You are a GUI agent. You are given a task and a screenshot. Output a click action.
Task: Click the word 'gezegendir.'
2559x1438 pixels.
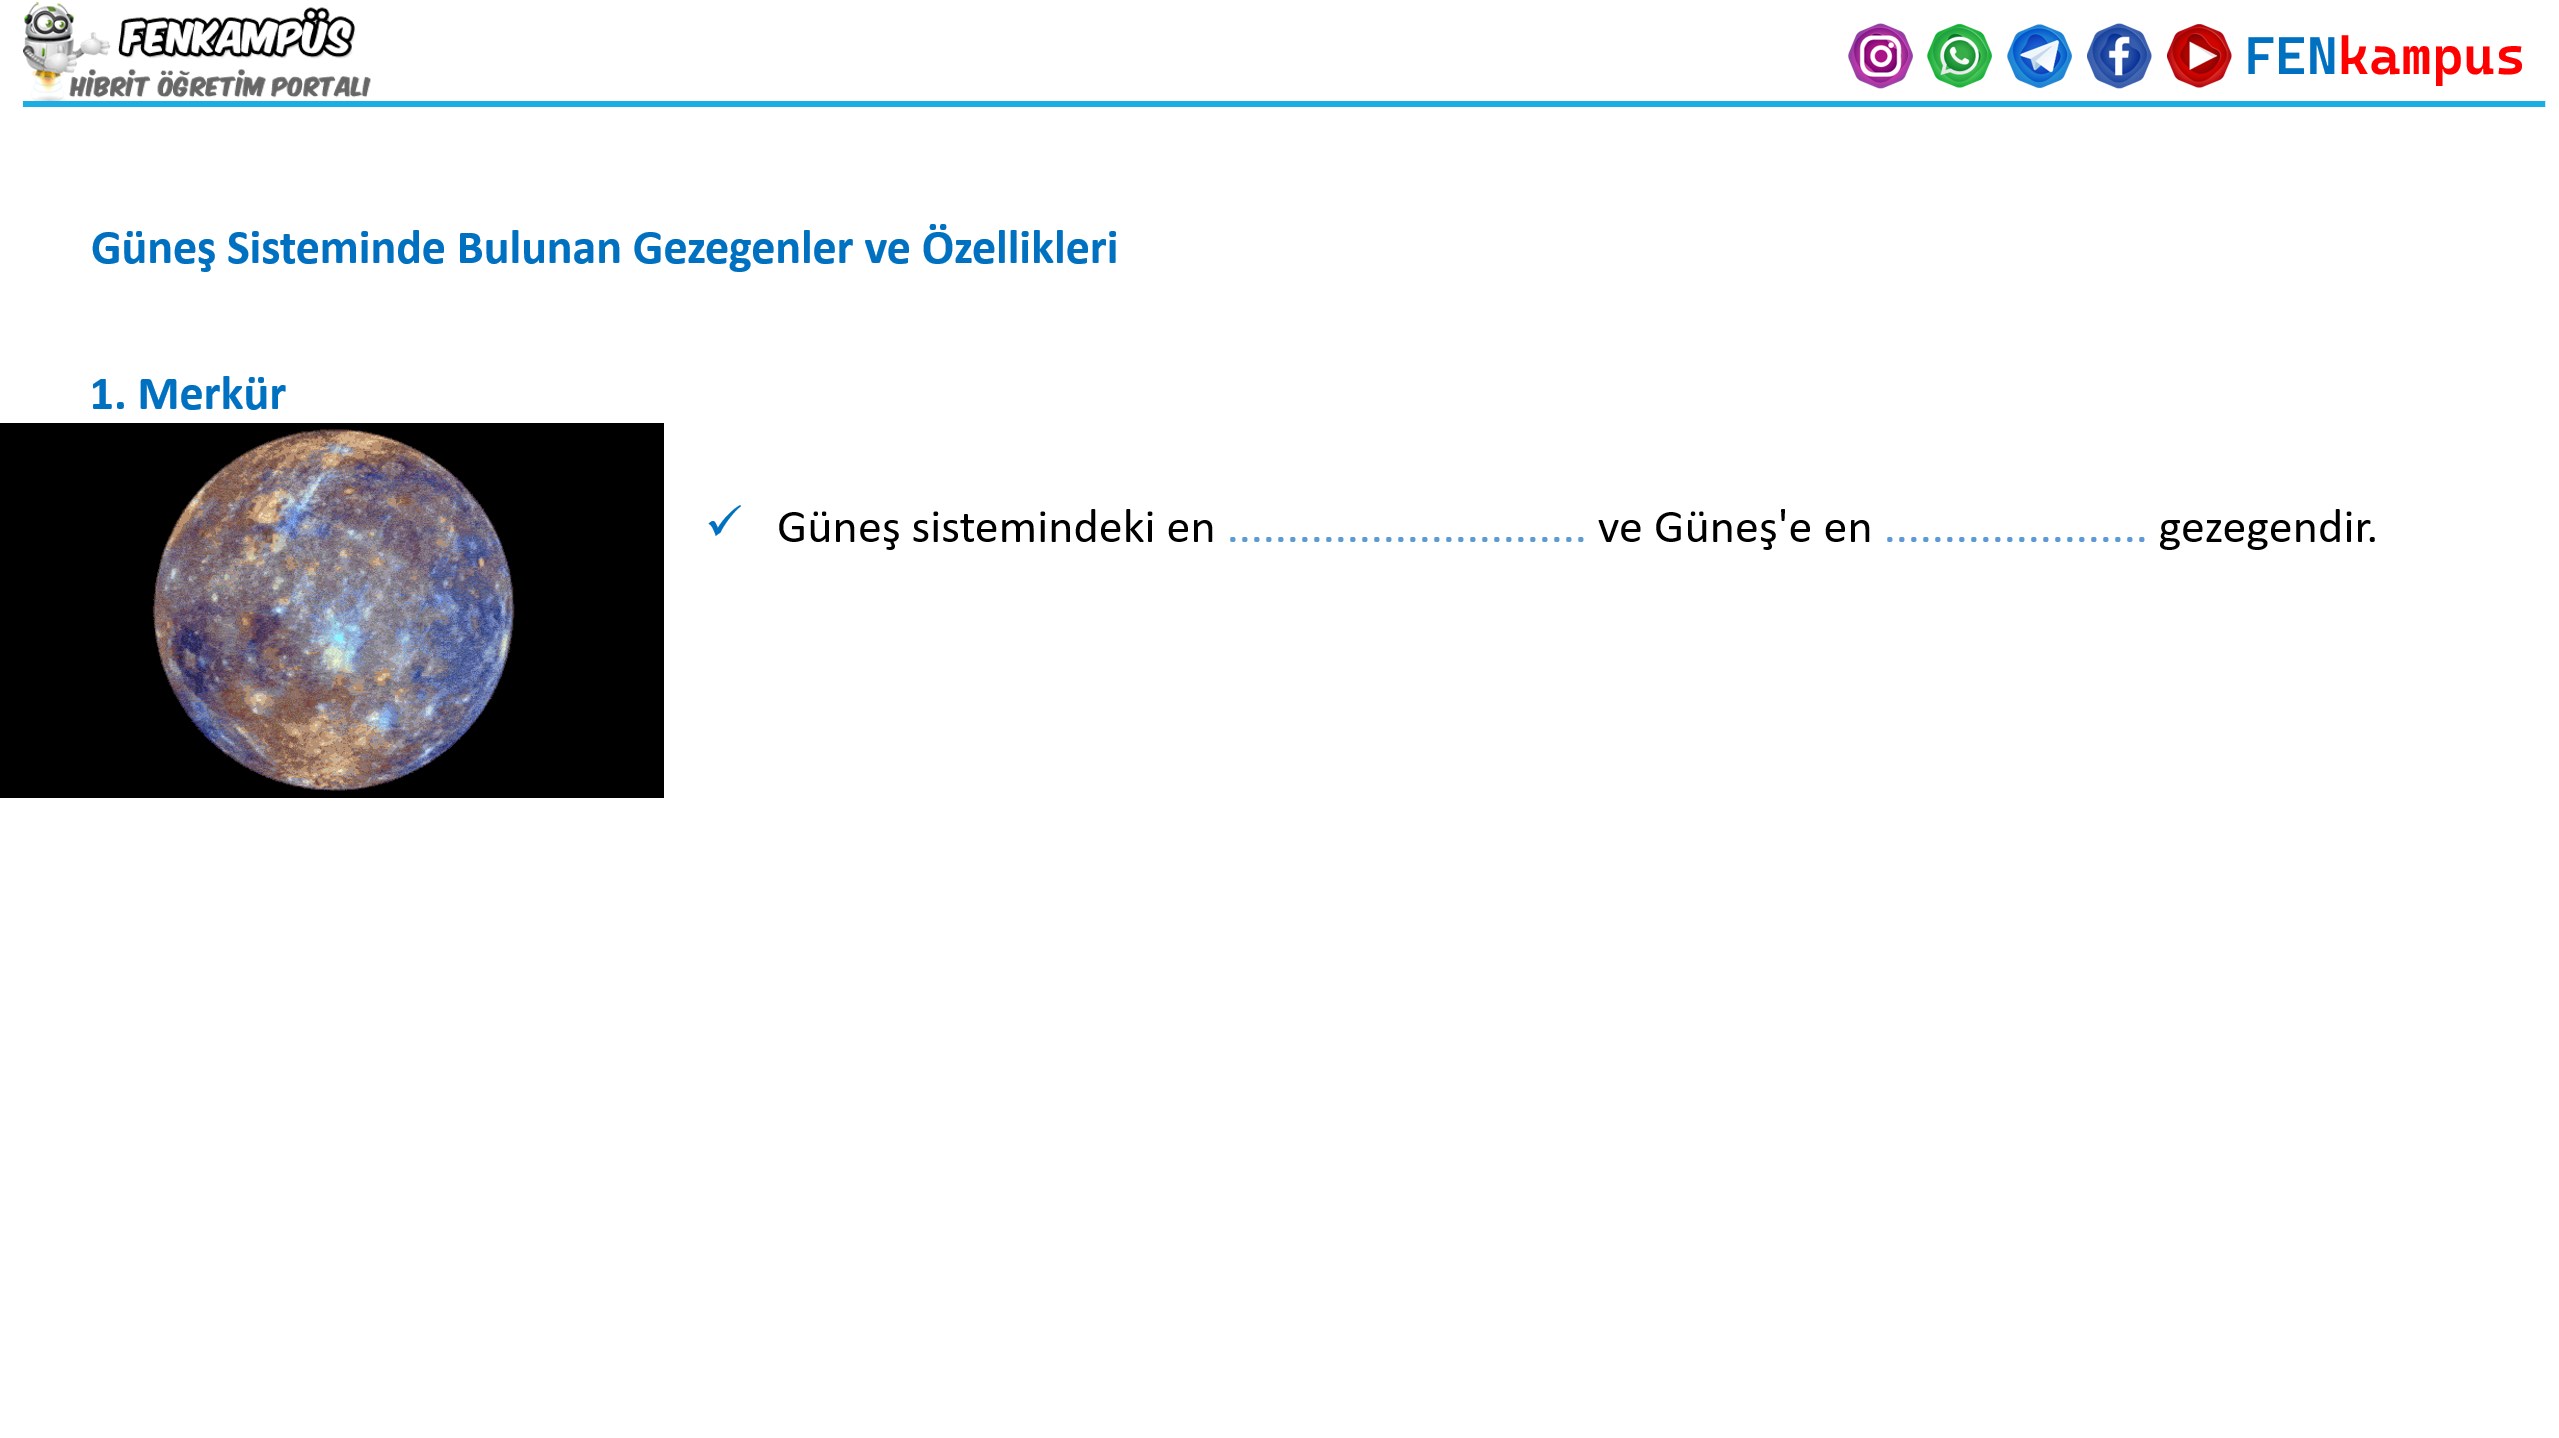point(2266,528)
